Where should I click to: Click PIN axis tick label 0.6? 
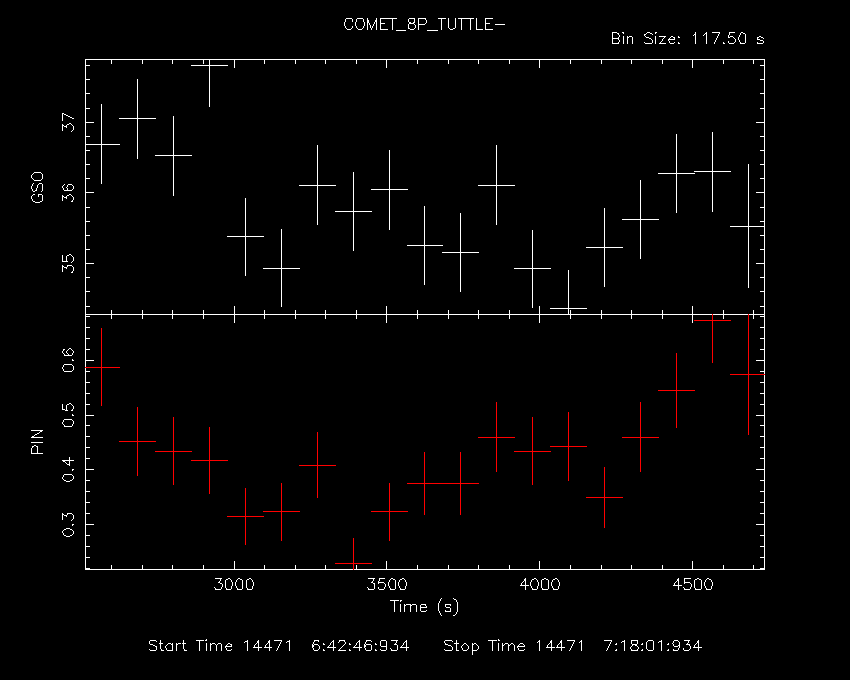[69, 360]
